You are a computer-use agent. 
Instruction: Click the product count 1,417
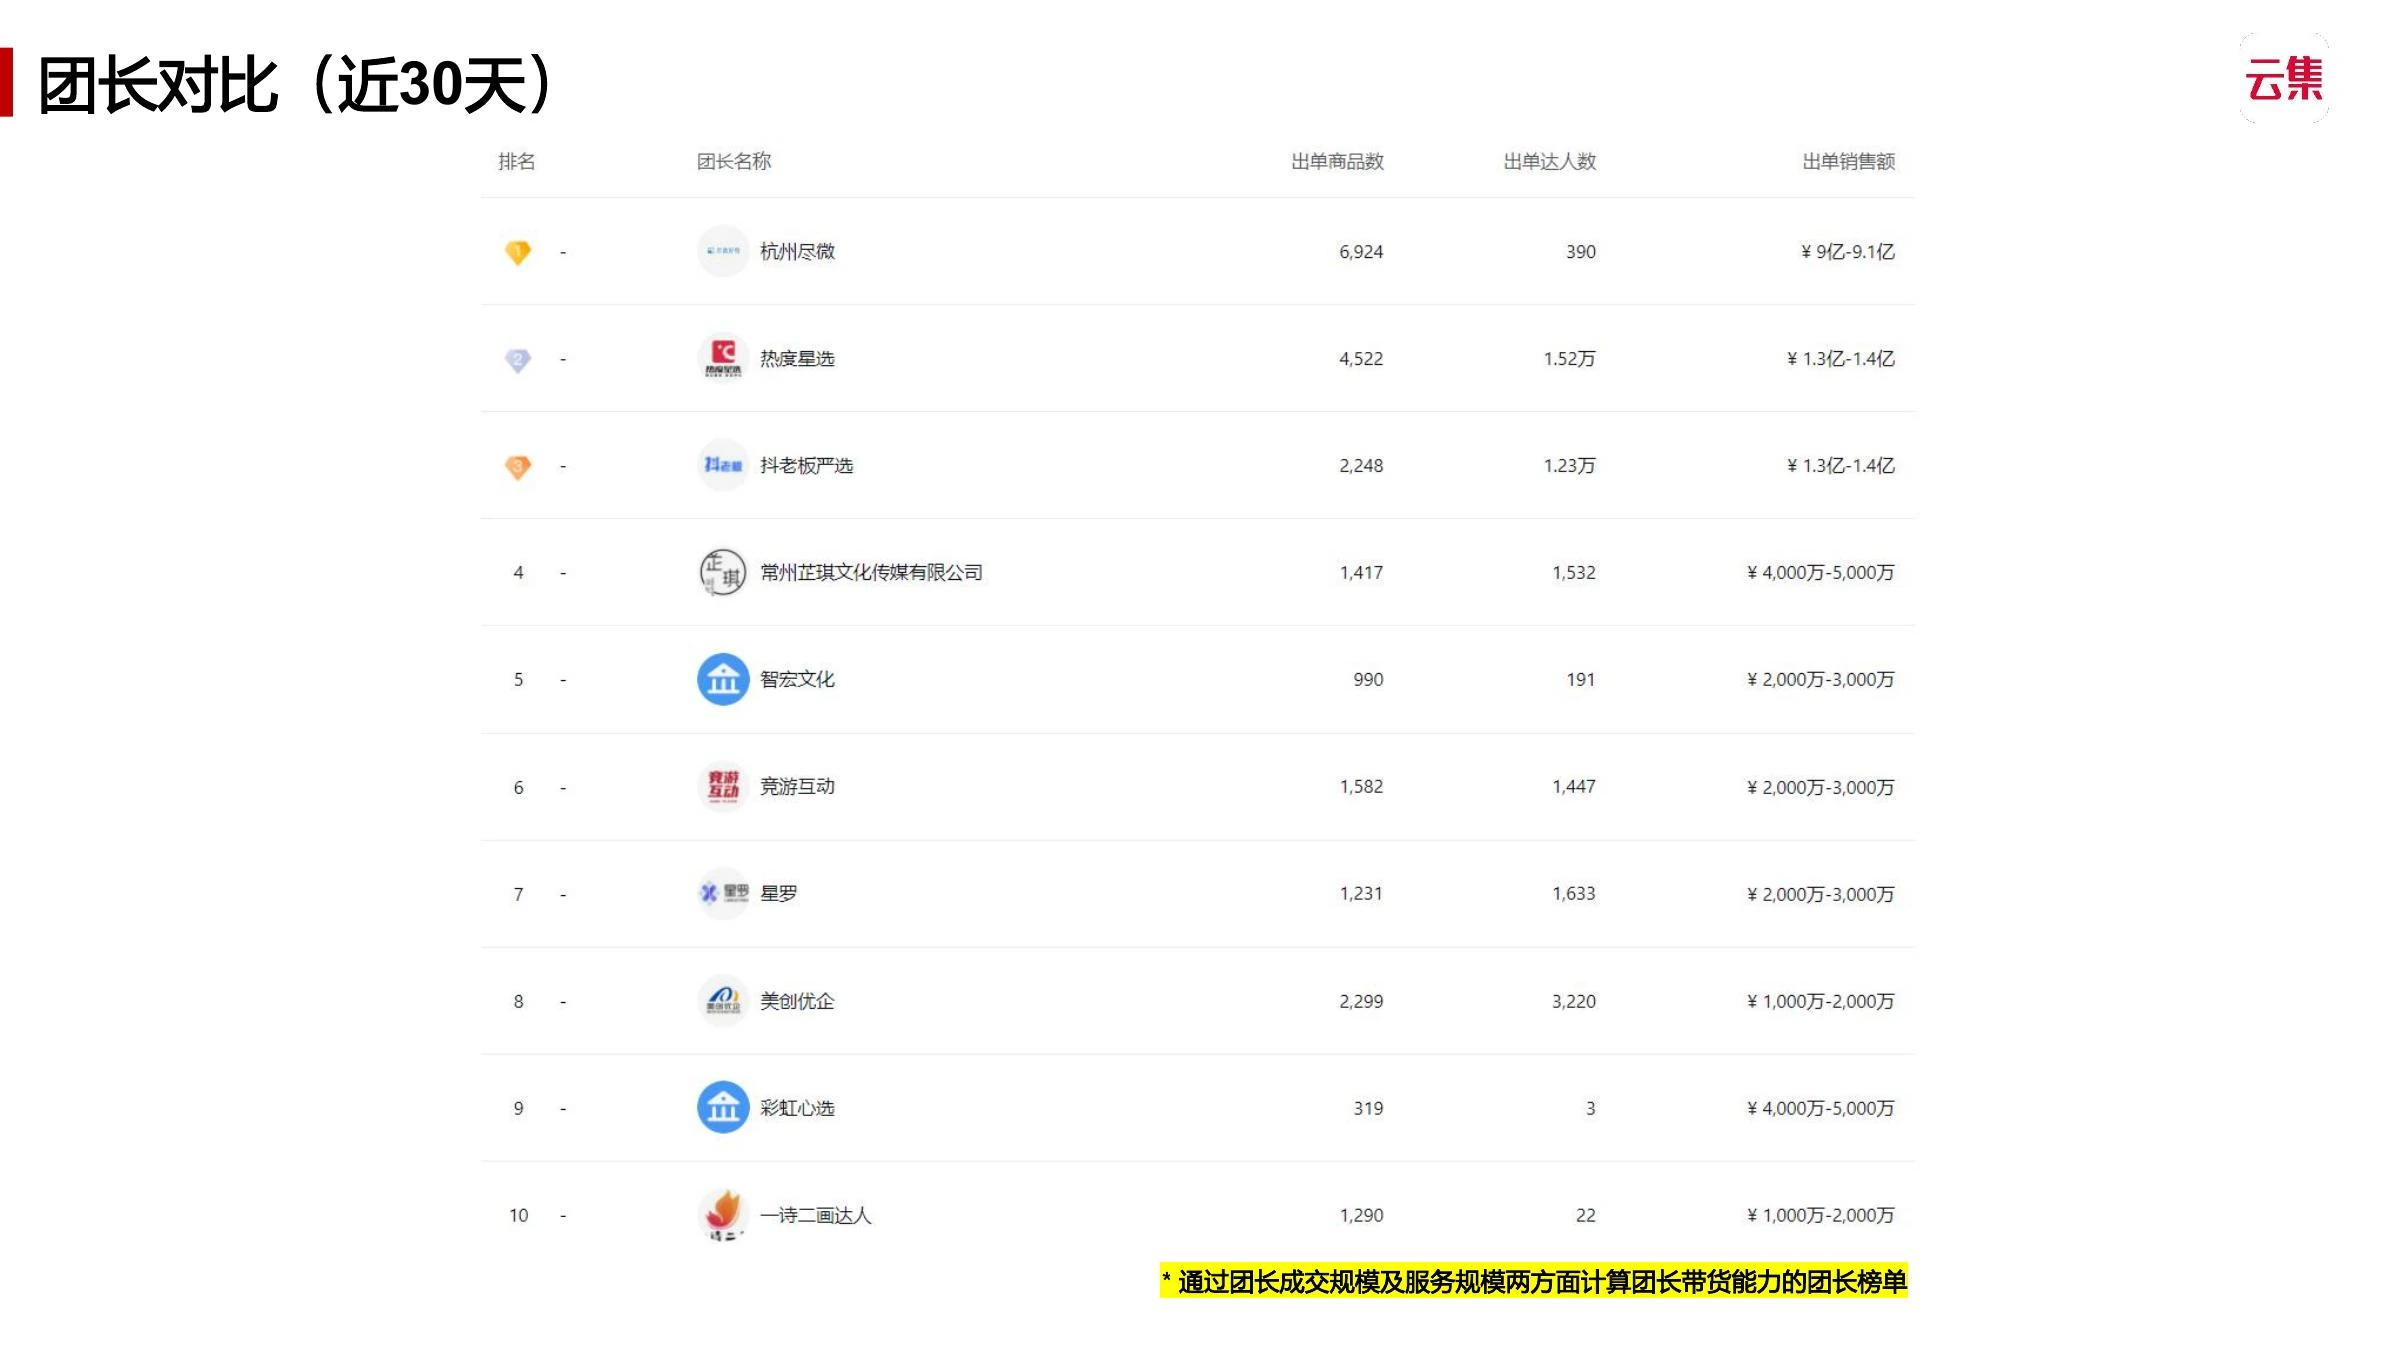[x=1361, y=572]
